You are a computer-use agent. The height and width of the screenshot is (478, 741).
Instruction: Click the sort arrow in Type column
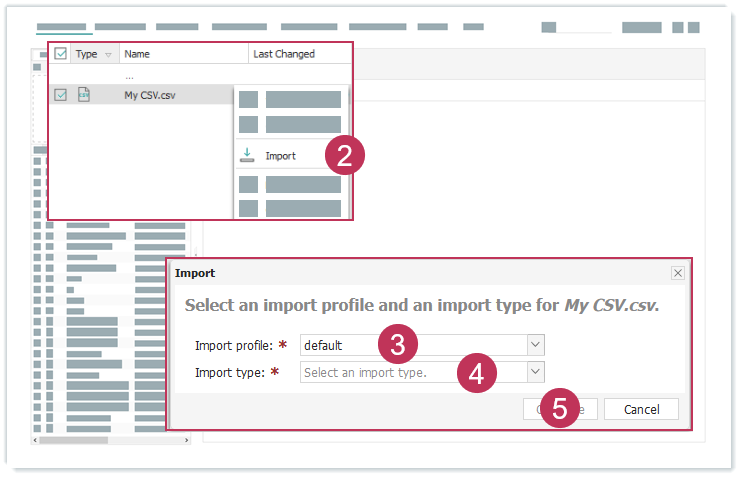click(108, 54)
